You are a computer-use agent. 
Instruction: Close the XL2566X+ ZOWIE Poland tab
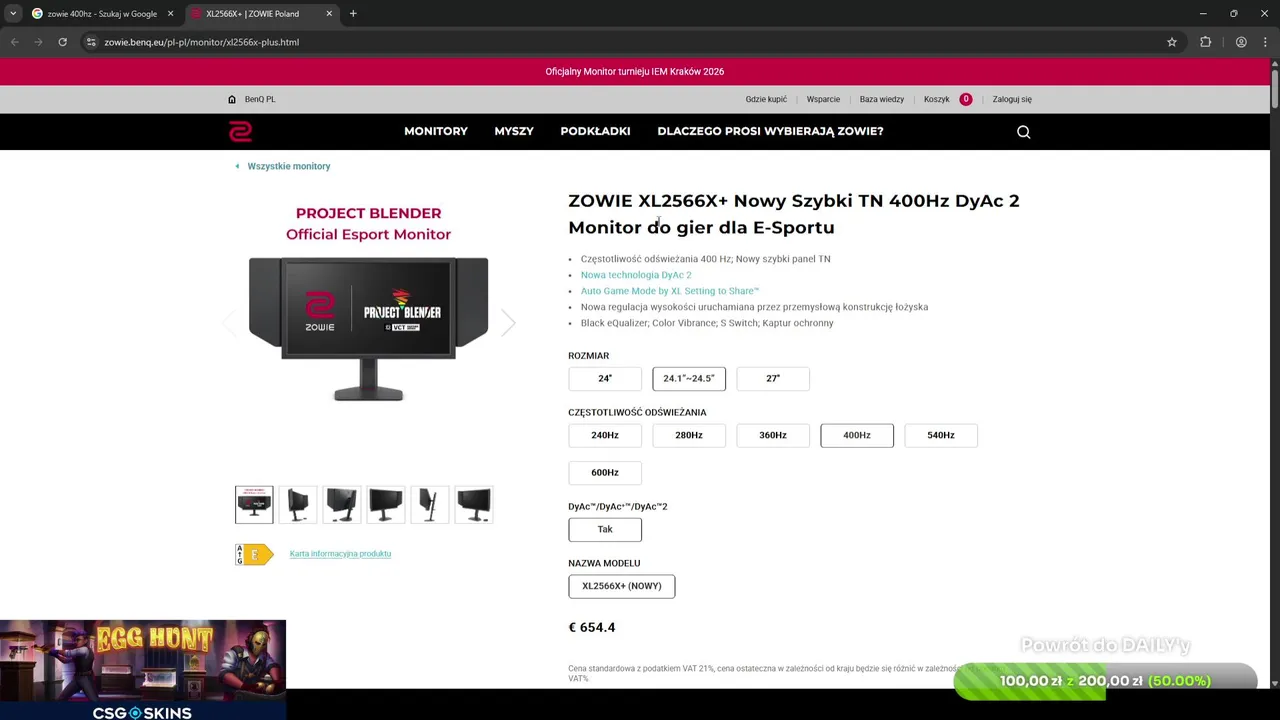click(329, 14)
